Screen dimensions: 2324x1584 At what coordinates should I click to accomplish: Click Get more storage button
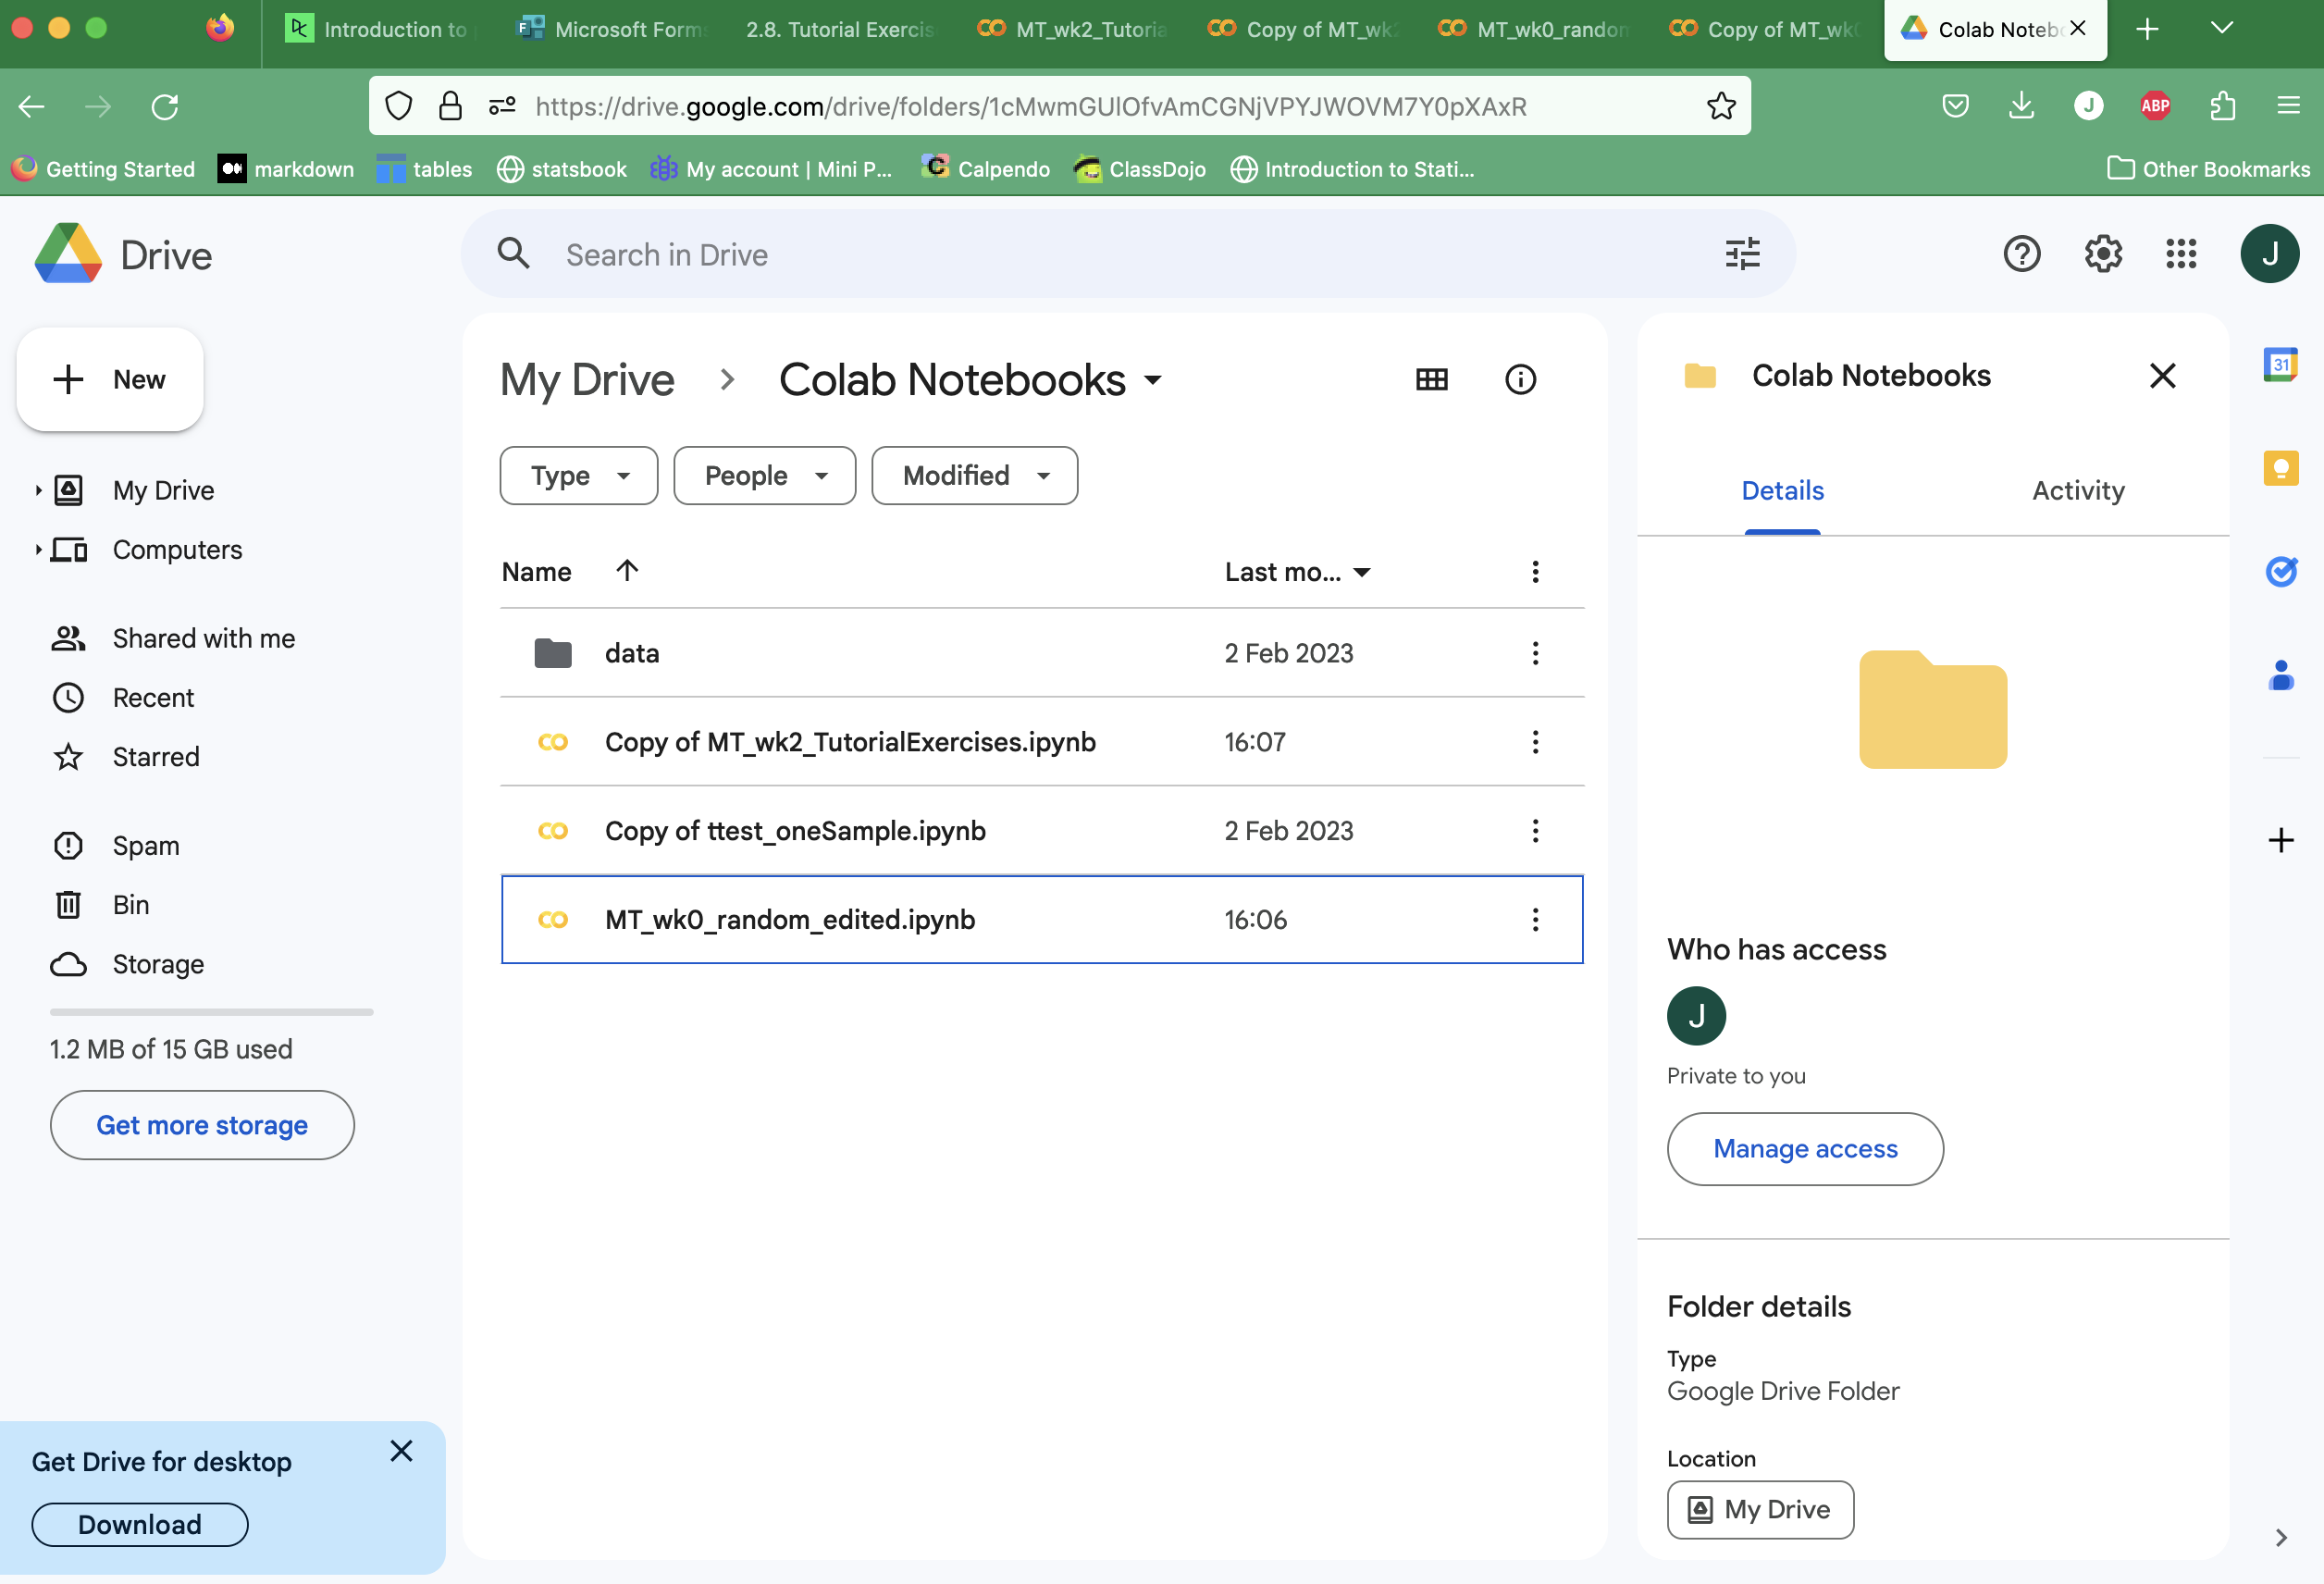[x=202, y=1125]
